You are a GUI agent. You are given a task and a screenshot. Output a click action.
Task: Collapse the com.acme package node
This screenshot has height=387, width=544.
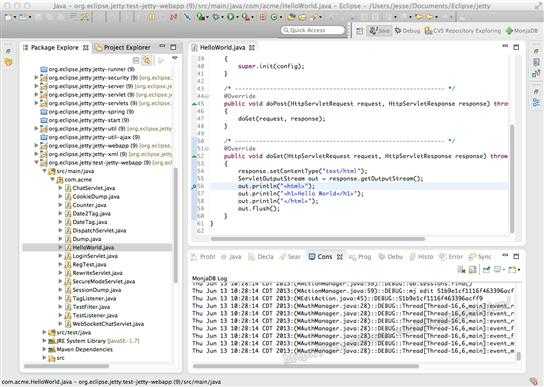(x=53, y=179)
